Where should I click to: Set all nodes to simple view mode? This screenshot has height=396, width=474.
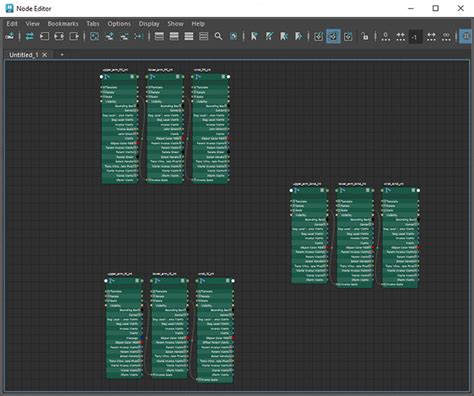point(159,36)
